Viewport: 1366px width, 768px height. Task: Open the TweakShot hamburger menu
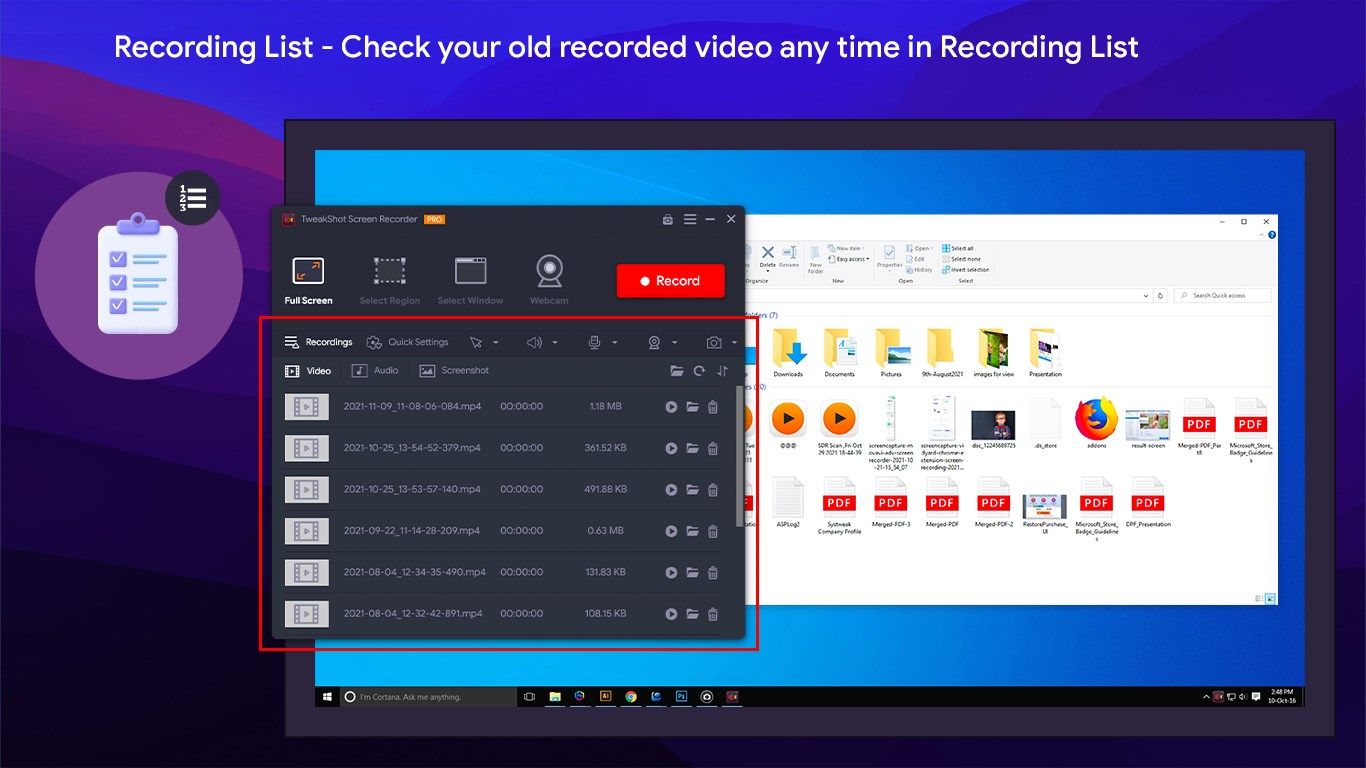(690, 219)
